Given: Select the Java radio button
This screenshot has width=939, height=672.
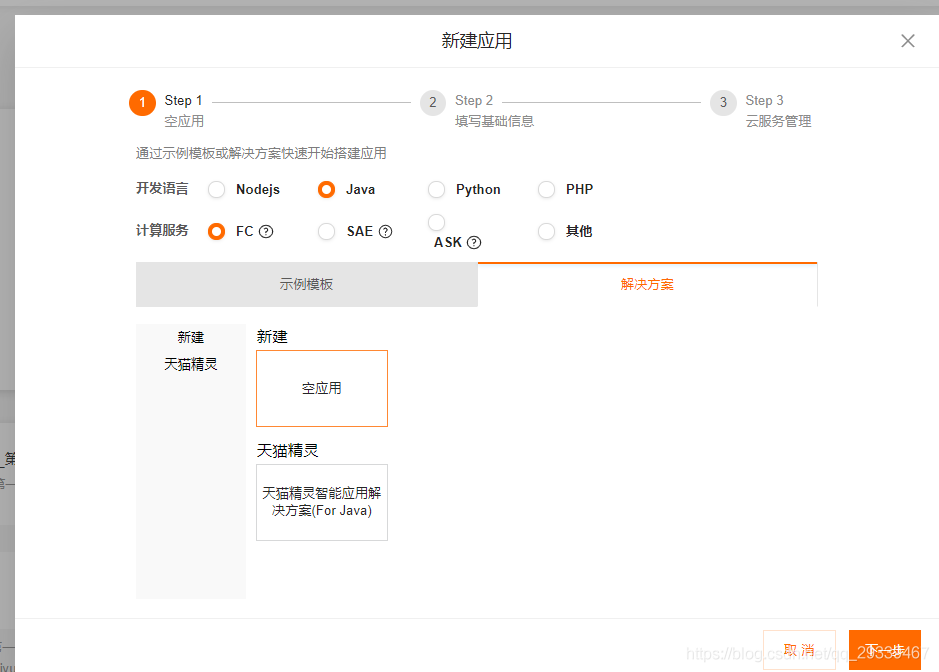Looking at the screenshot, I should [x=326, y=190].
